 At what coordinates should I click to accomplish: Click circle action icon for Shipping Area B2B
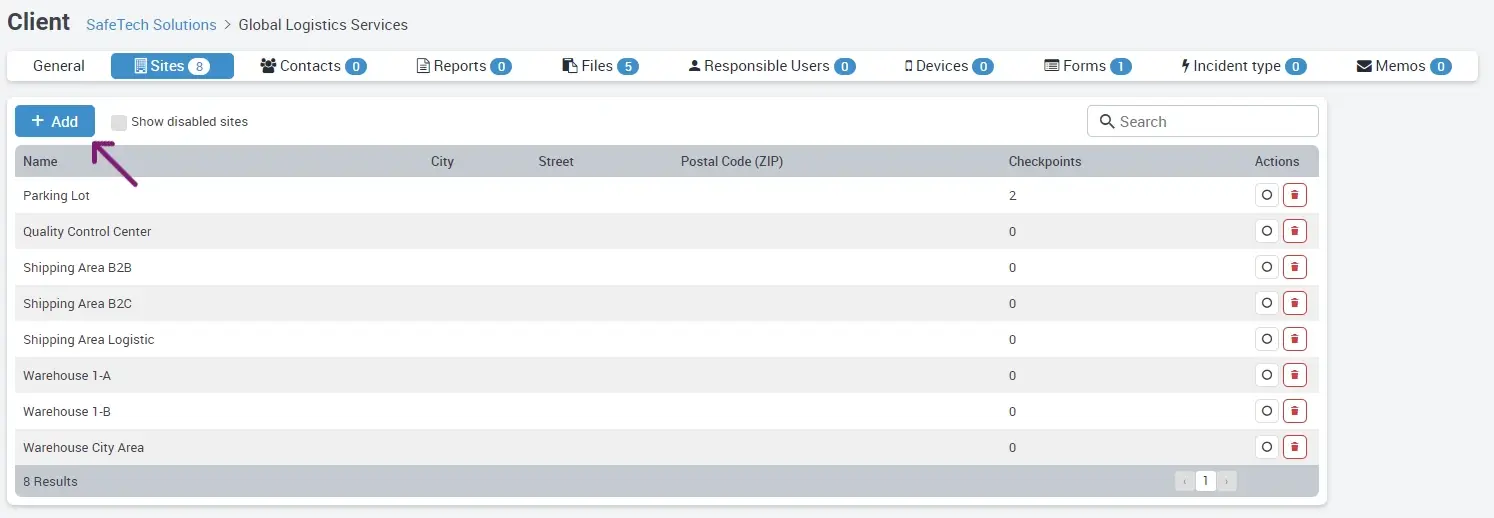[x=1267, y=267]
